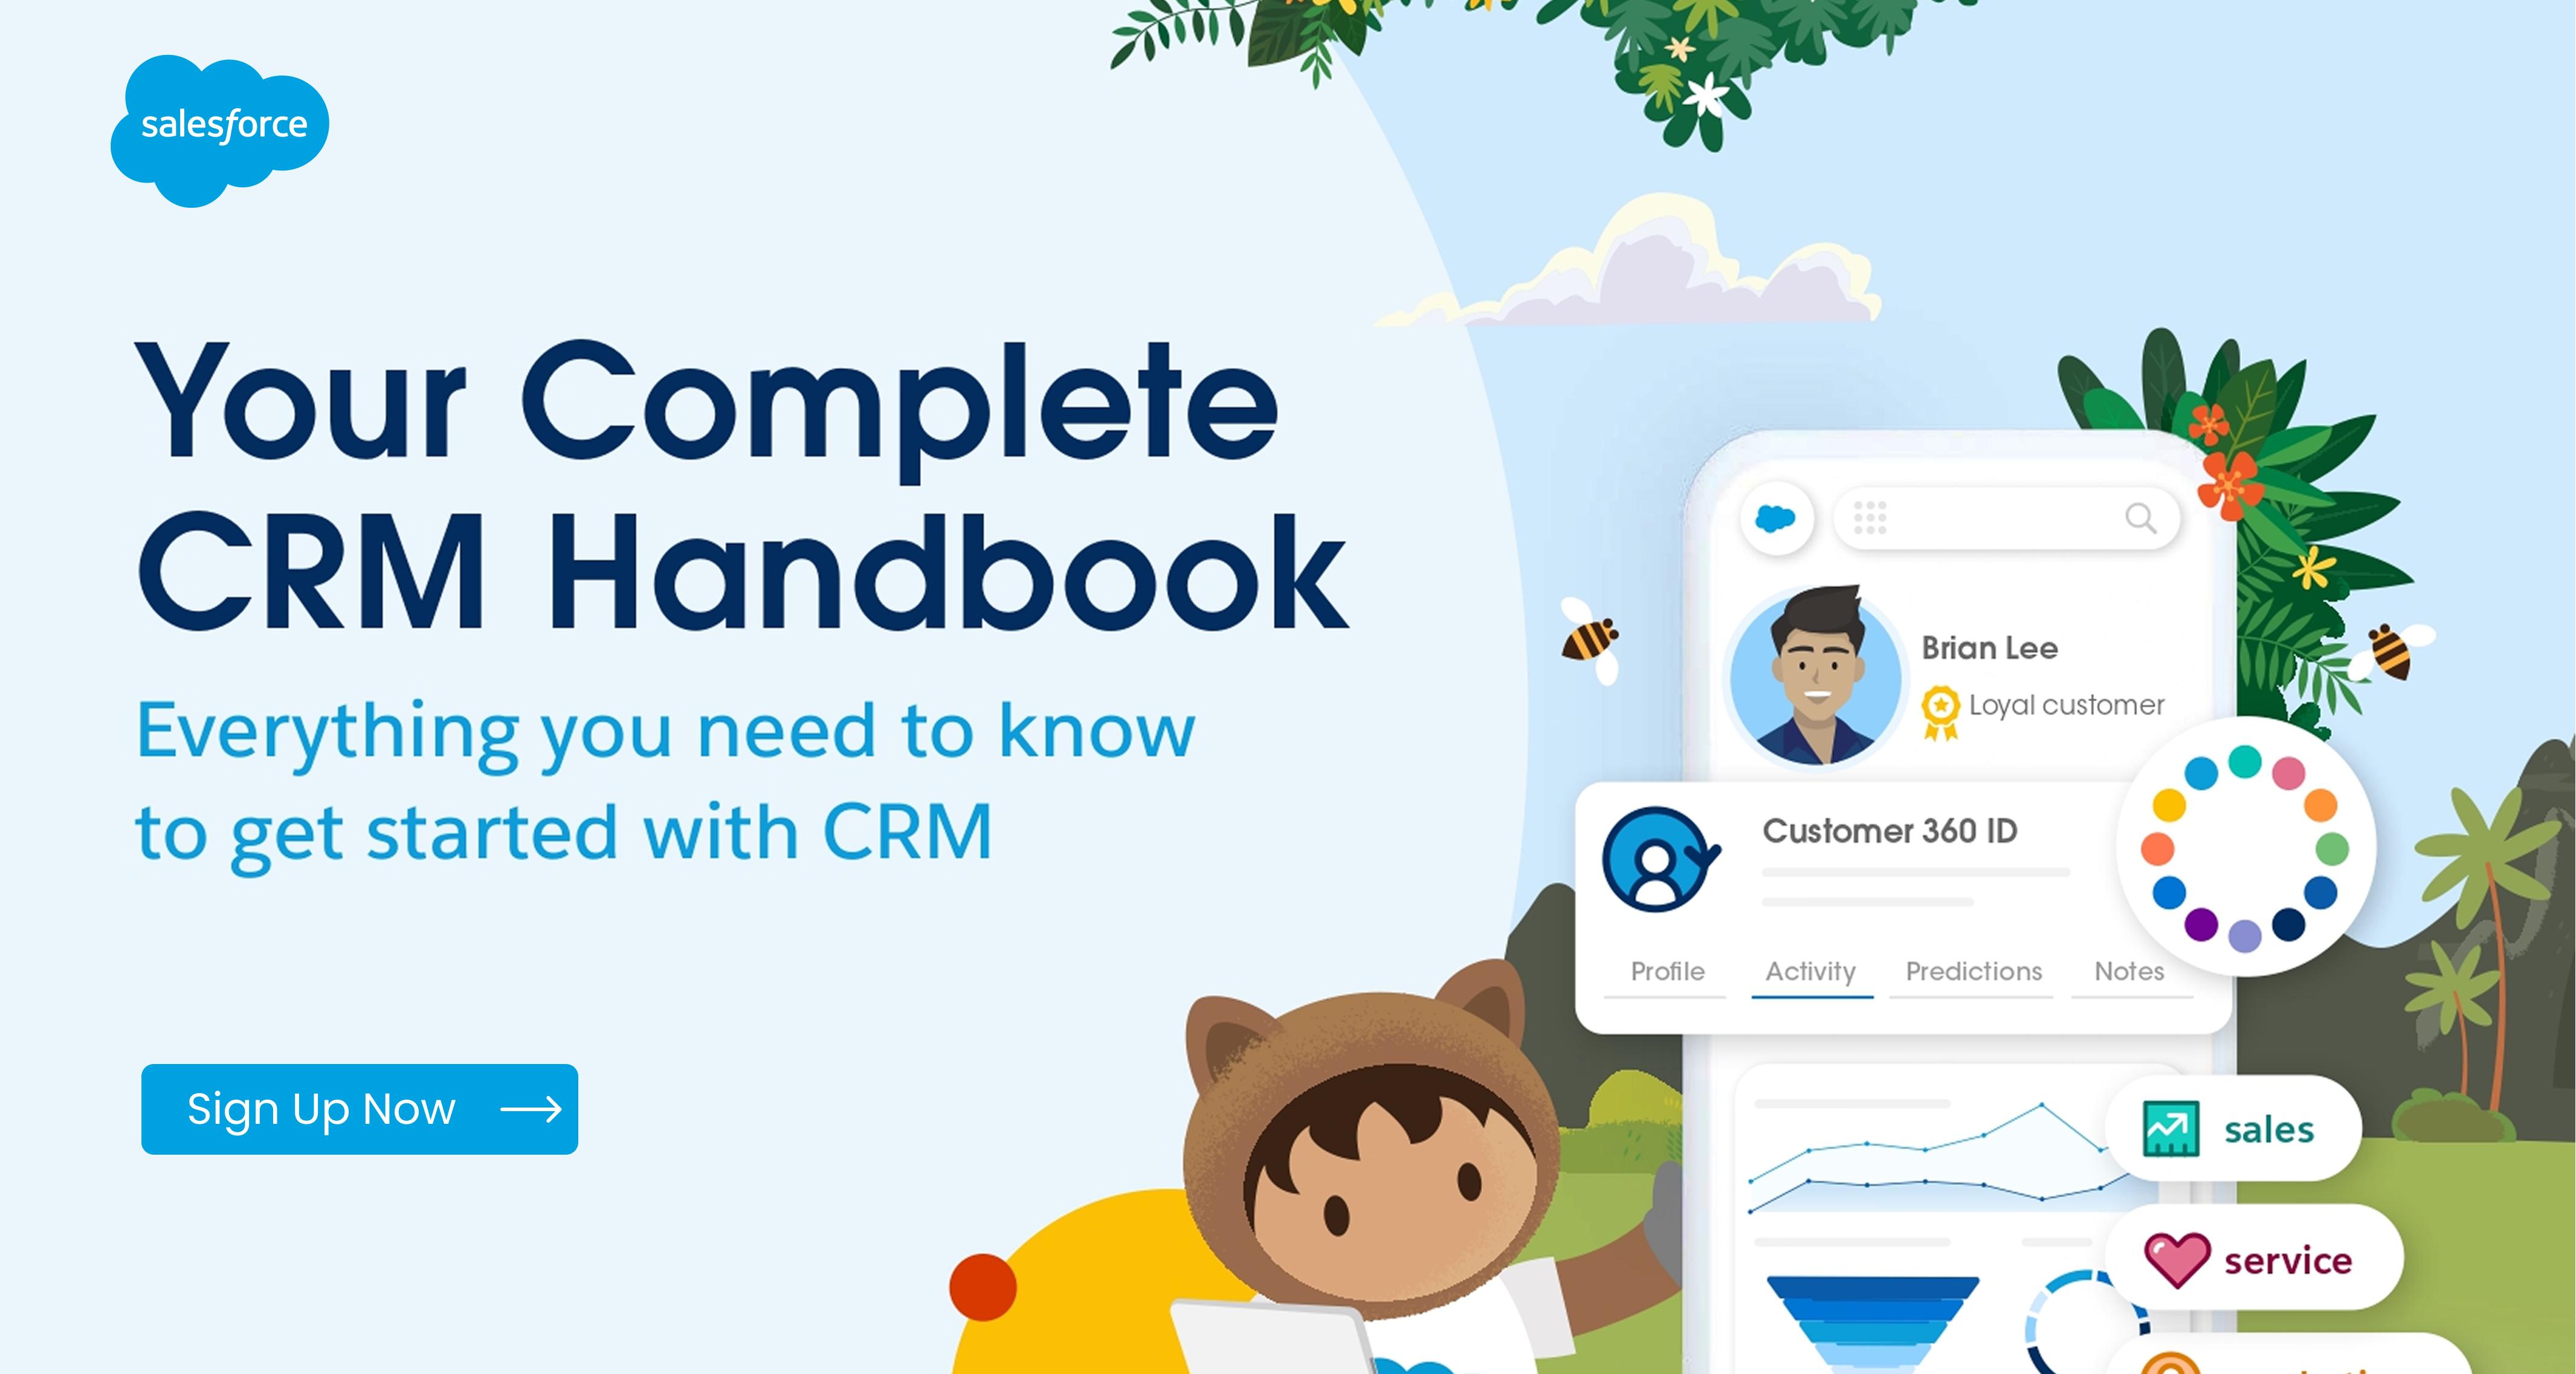
Task: Switch to the Profile tab
Action: click(x=1667, y=971)
